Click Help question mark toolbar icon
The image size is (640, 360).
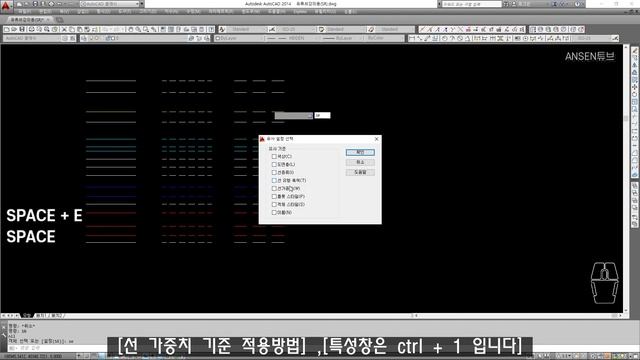pos(211,29)
